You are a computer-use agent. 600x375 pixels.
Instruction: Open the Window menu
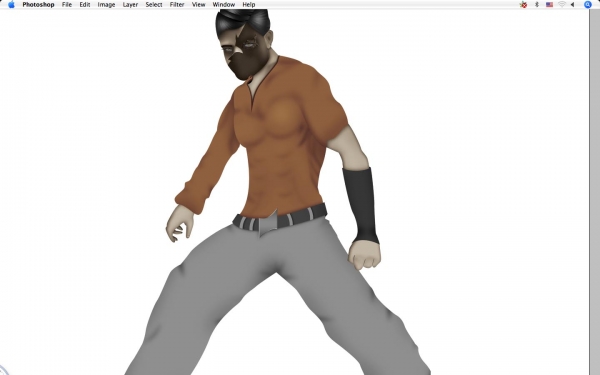click(224, 5)
